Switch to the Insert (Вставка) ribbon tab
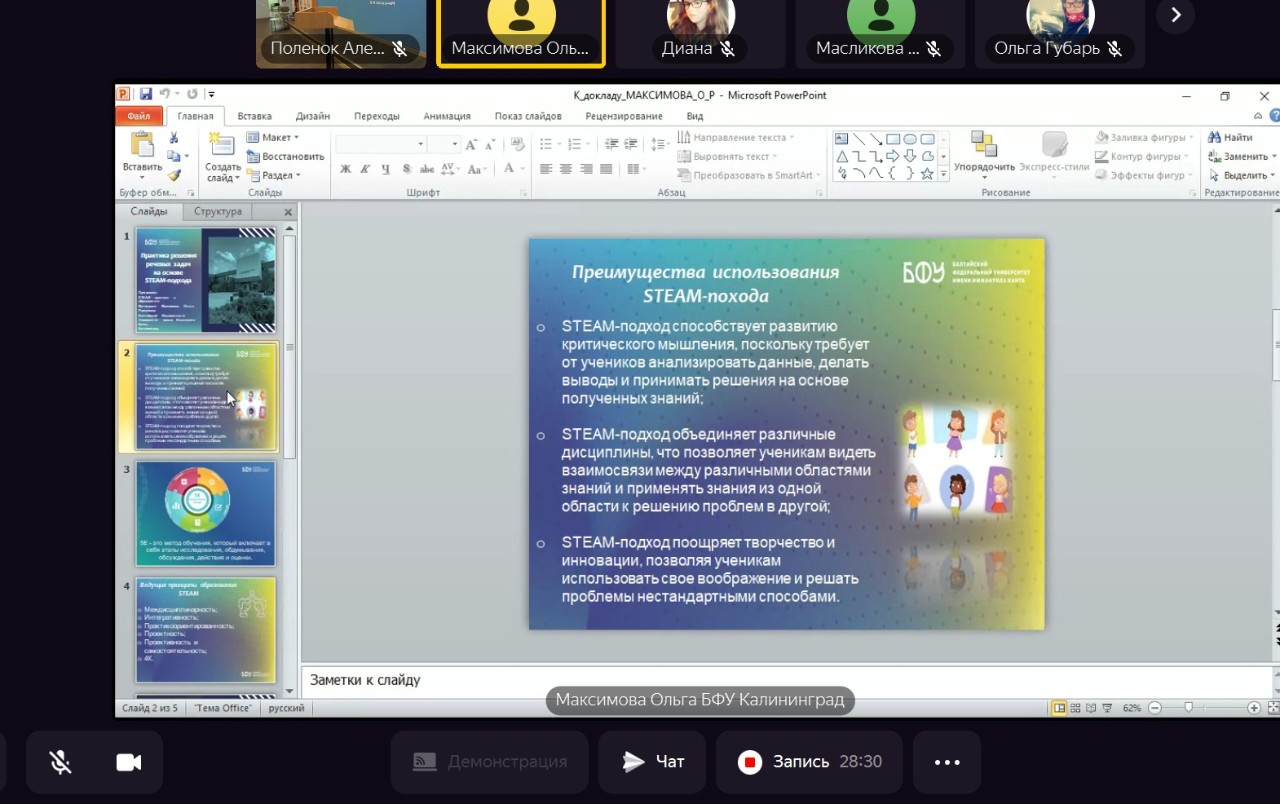Viewport: 1280px width, 804px height. point(254,116)
